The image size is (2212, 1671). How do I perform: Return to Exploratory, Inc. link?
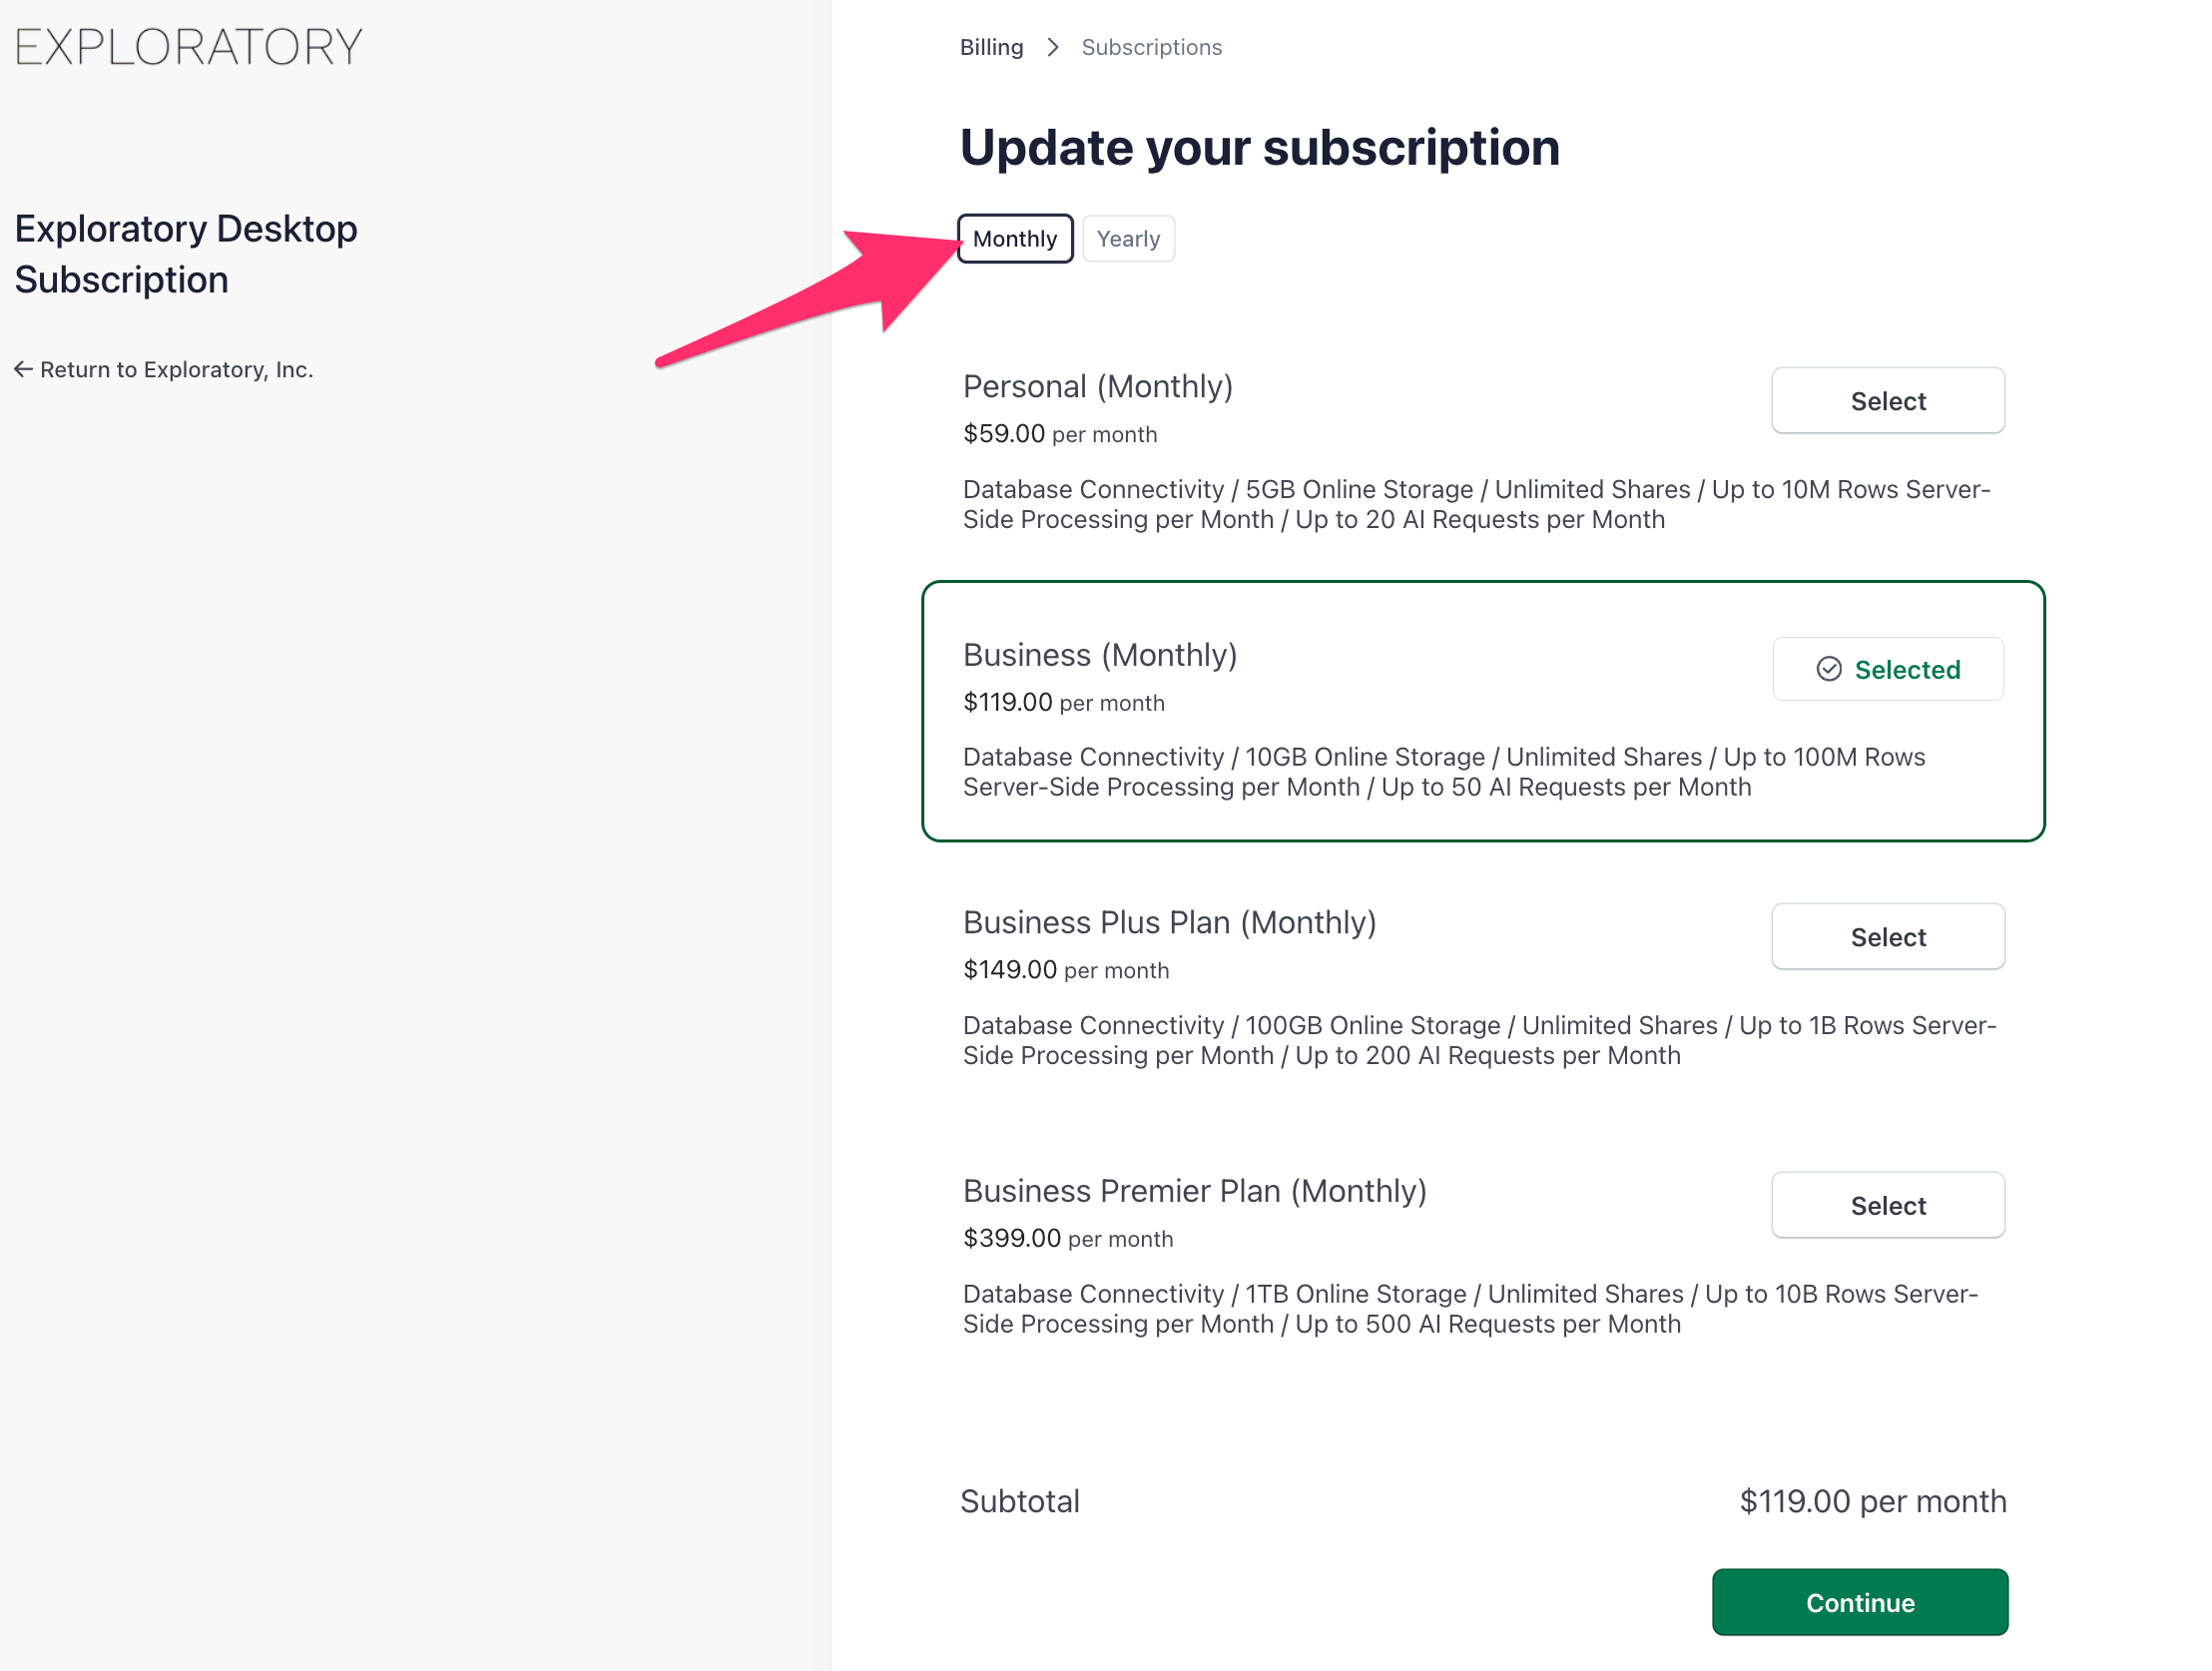(x=176, y=370)
